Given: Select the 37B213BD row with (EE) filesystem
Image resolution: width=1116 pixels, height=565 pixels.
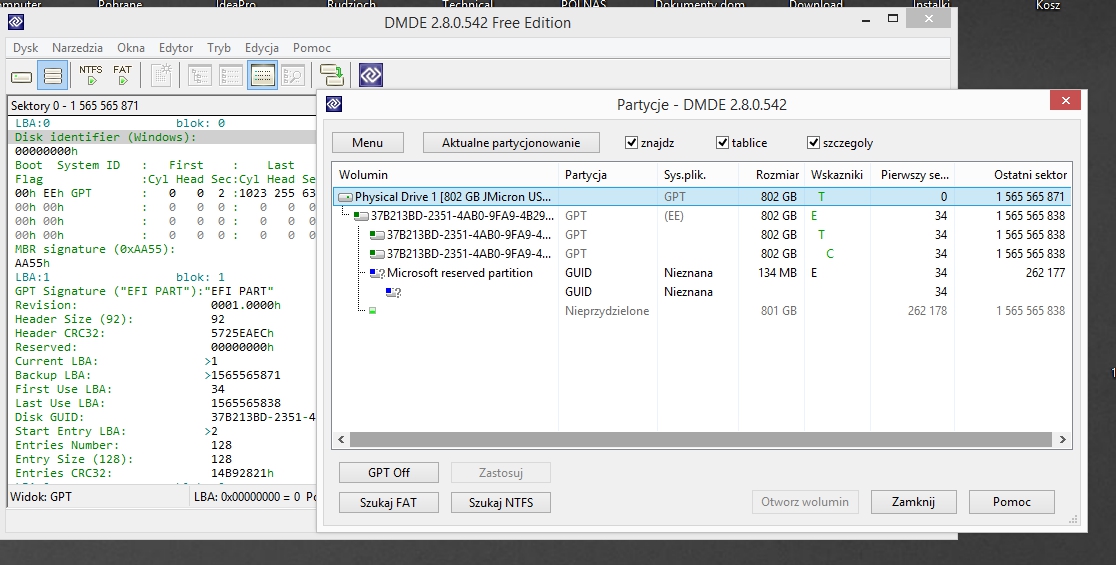Looking at the screenshot, I should click(x=702, y=216).
